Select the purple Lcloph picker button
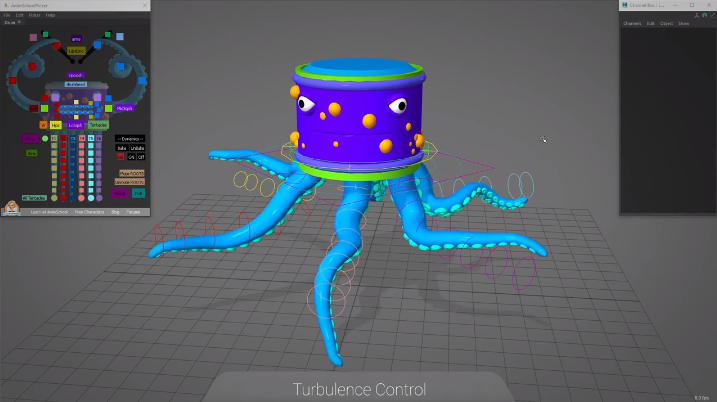 point(75,125)
